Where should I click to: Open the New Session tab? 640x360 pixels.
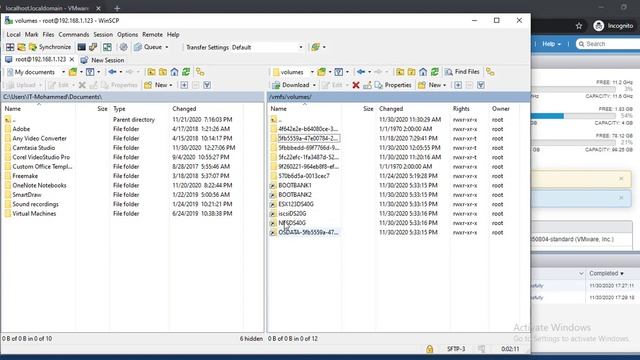tap(102, 60)
